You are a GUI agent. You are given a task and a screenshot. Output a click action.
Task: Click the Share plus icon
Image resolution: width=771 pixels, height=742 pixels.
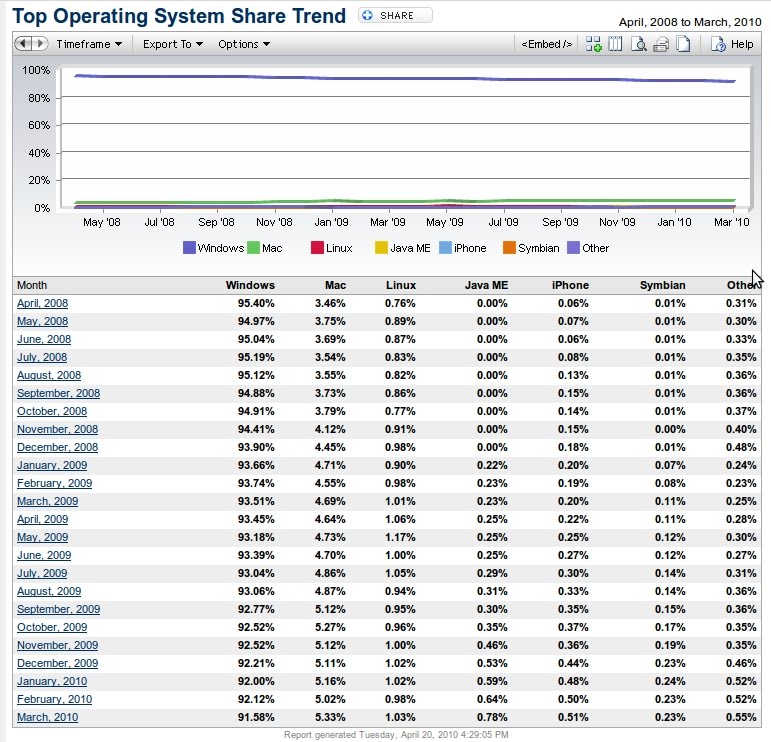point(367,15)
